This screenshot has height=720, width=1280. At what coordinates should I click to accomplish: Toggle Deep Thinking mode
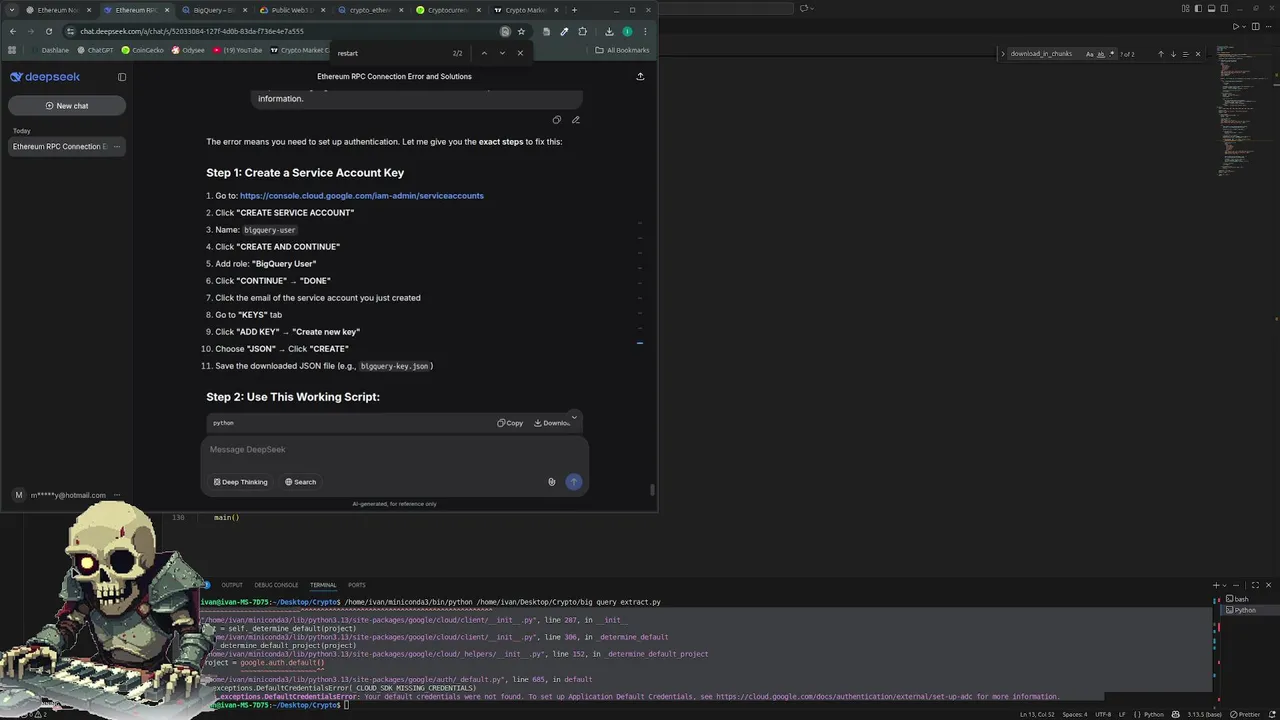[x=240, y=482]
